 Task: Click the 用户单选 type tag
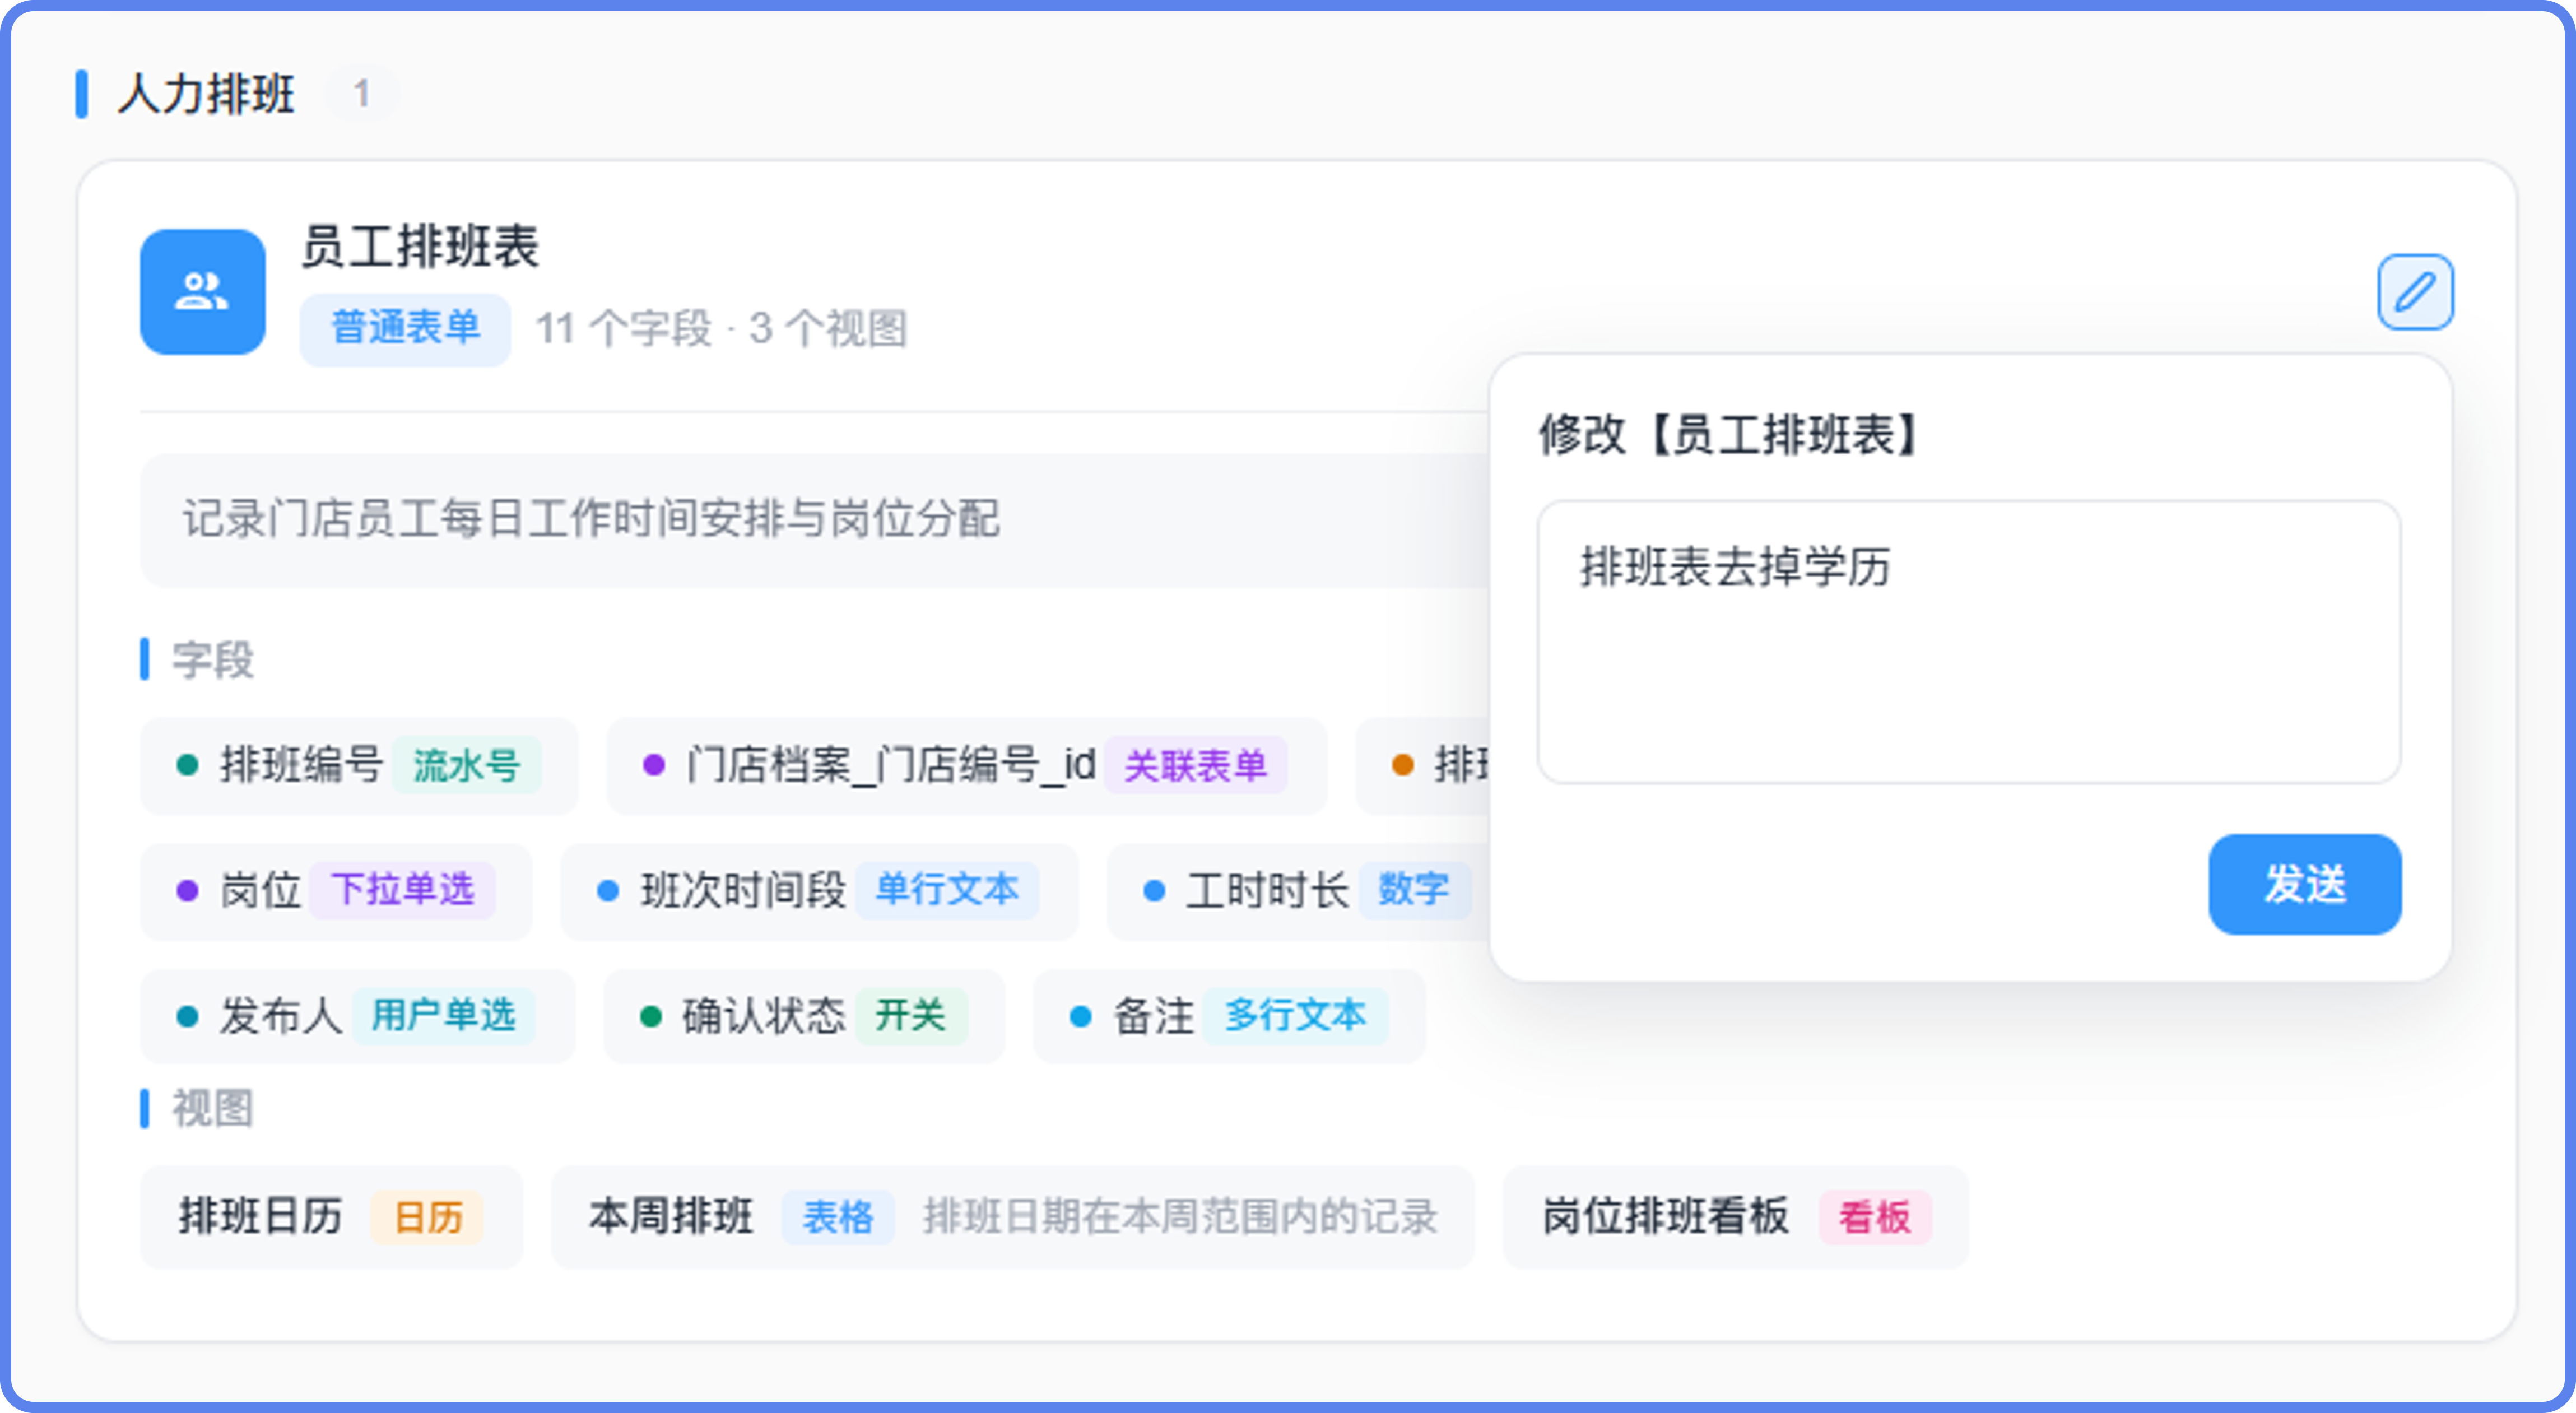[x=443, y=1016]
